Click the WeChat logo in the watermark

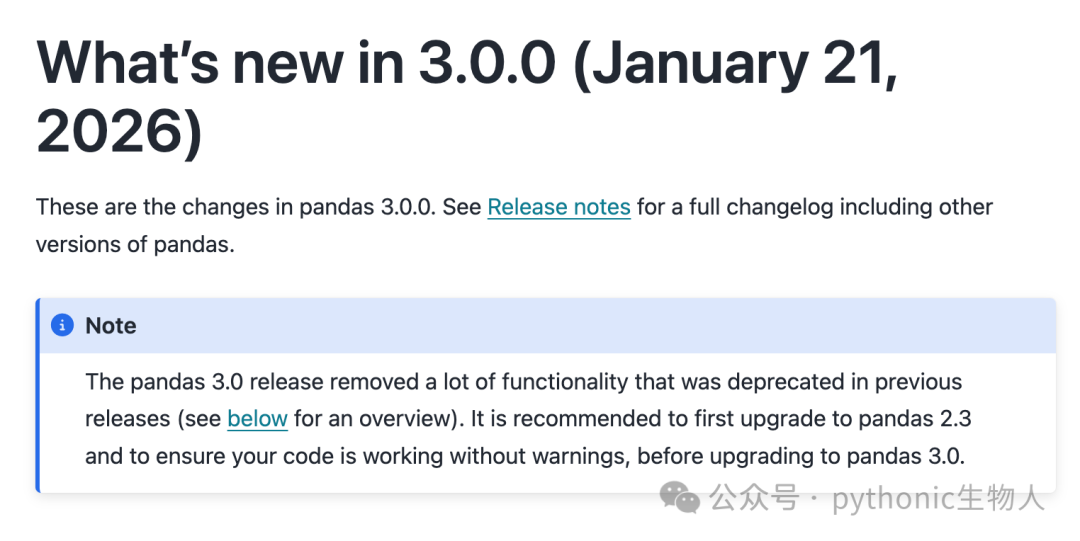click(x=680, y=497)
